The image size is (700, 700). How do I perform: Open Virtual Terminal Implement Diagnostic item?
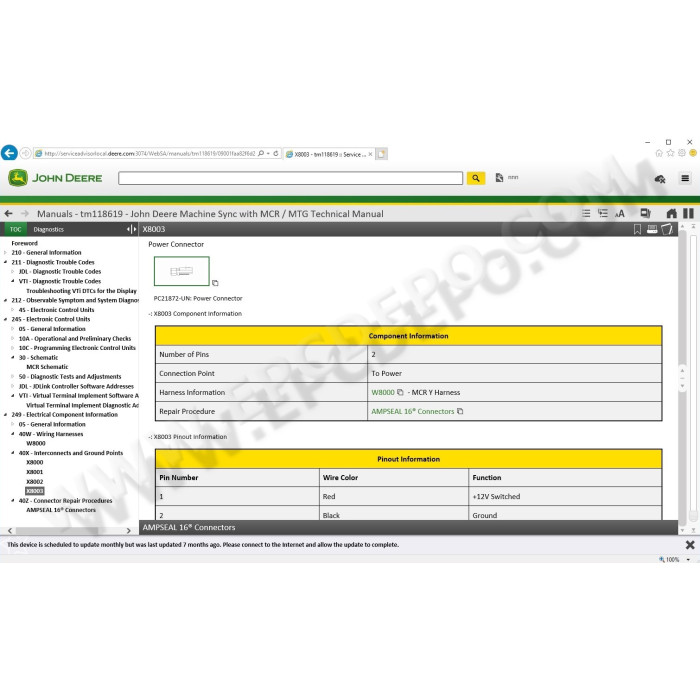[x=82, y=405]
